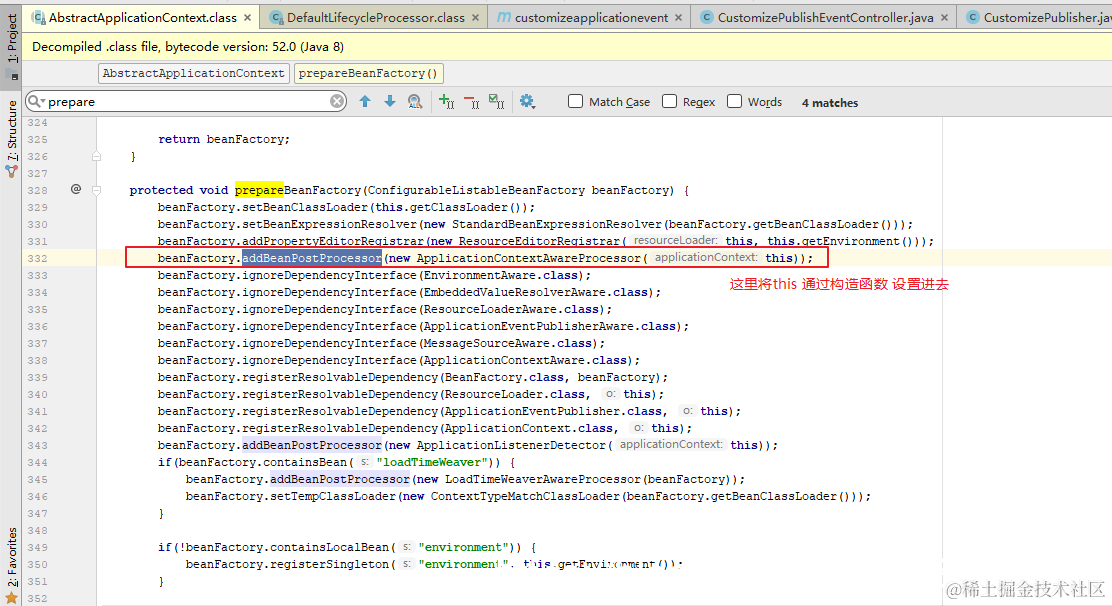Click line number 332 in gutter
This screenshot has height=606, width=1112.
pos(38,258)
